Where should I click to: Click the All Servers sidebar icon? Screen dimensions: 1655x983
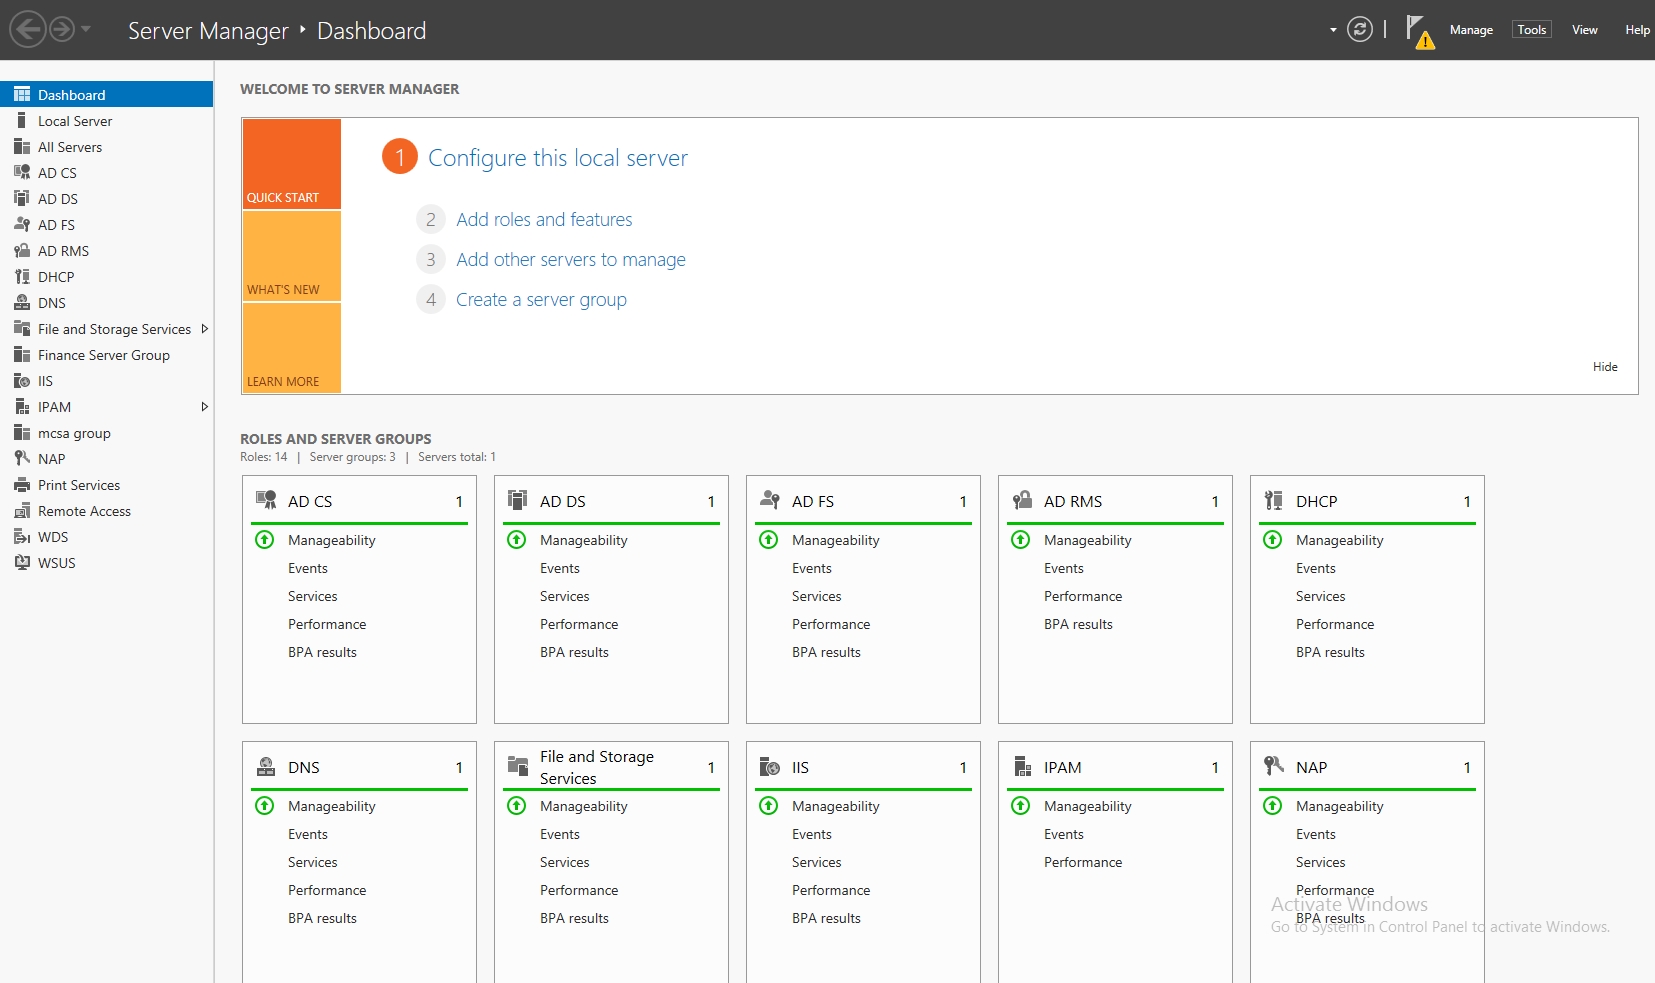[21, 146]
